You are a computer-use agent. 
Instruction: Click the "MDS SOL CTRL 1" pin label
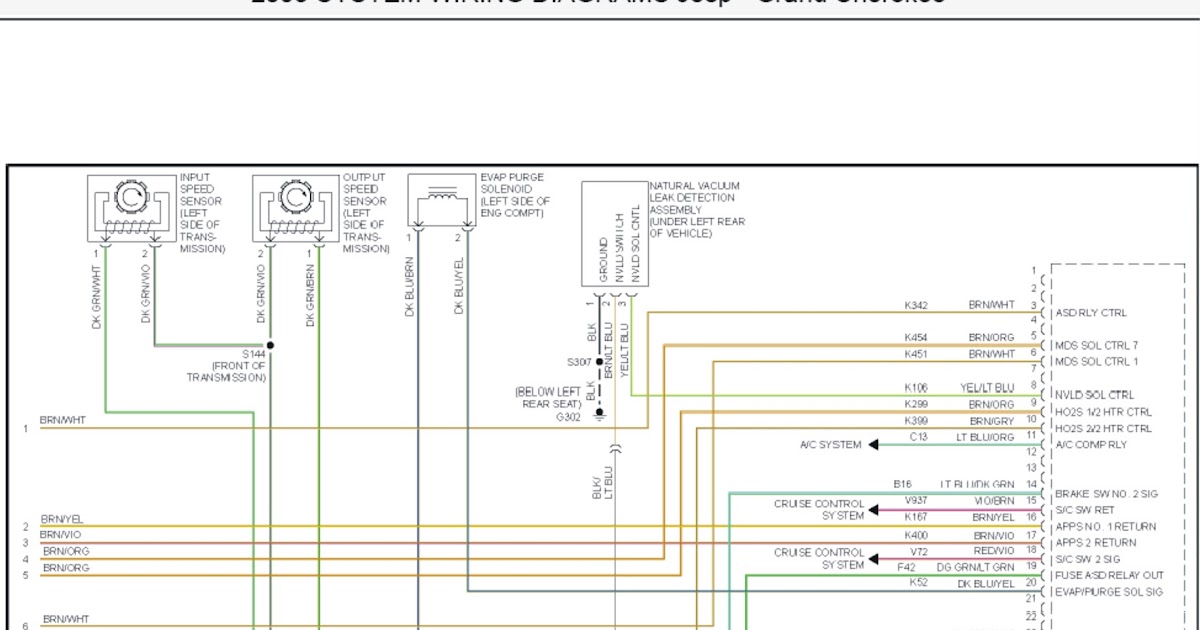coord(1096,361)
